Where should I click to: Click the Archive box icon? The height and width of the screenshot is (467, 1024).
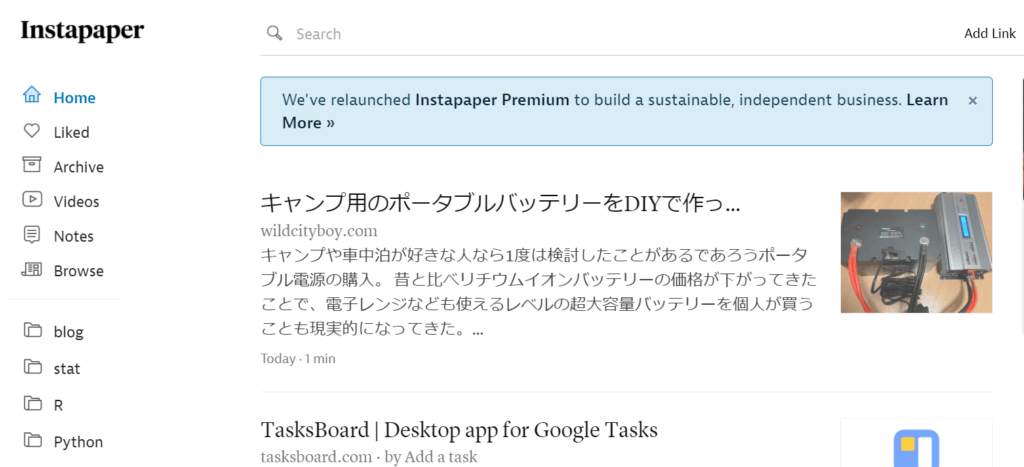click(x=31, y=165)
